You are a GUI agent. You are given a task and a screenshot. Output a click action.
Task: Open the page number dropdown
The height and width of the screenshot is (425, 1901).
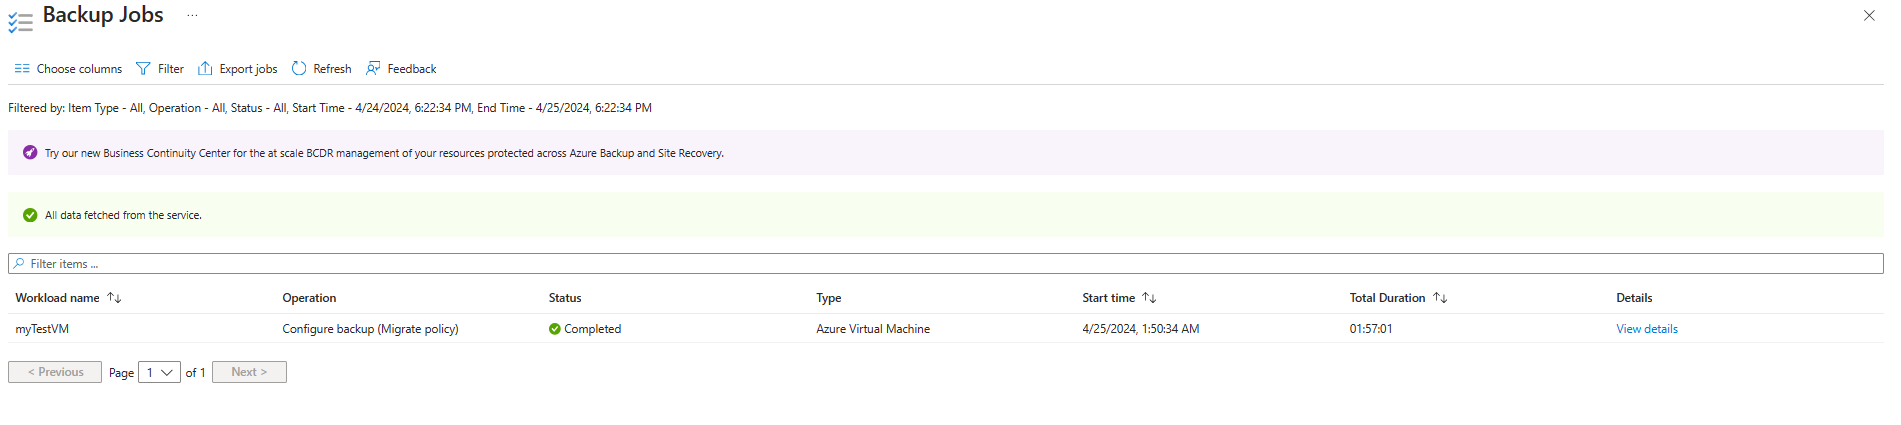(x=159, y=373)
